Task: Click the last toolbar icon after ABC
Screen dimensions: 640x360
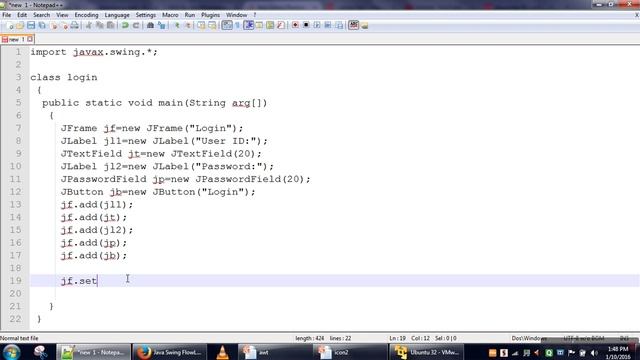Action: pyautogui.click(x=364, y=25)
